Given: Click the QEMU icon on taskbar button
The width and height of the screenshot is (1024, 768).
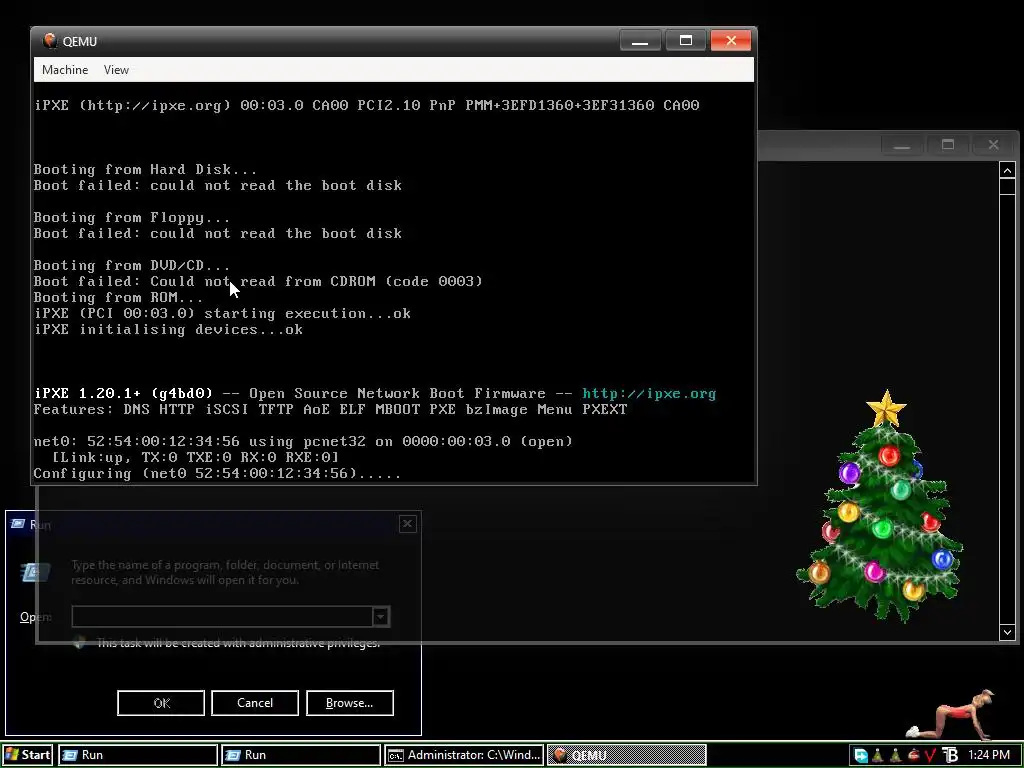Looking at the screenshot, I should (x=560, y=755).
